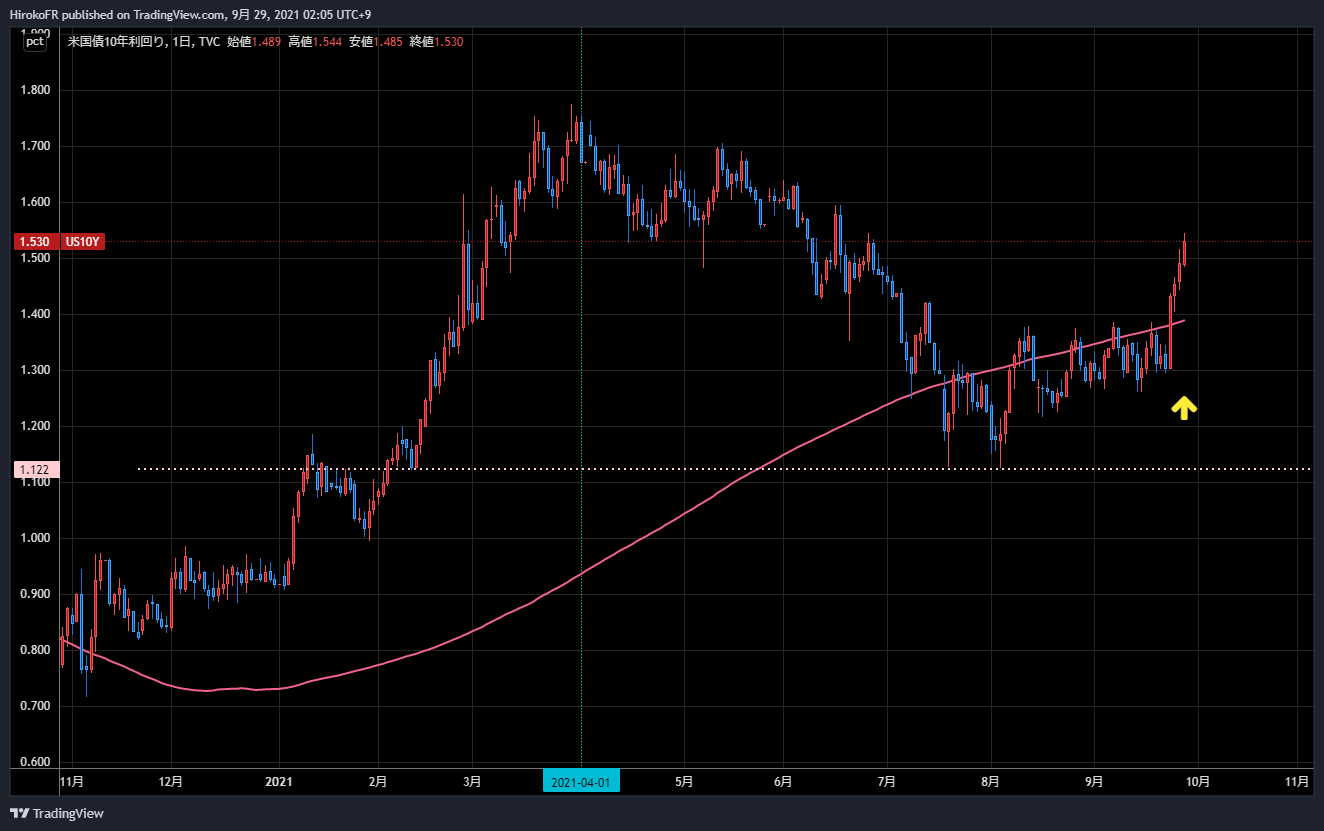Screen dimensions: 1324x831
Task: Click the 1.400 price axis label
Action: pyautogui.click(x=35, y=314)
